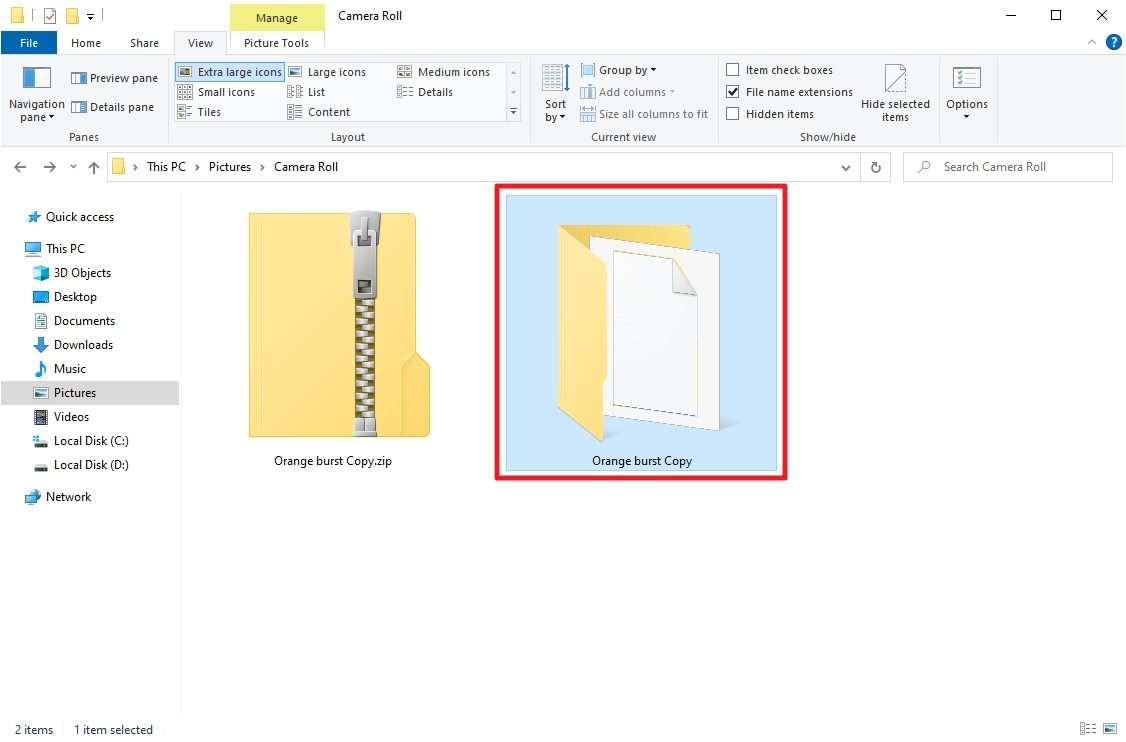Image resolution: width=1126 pixels, height=742 pixels.
Task: Click This PC in the address bar
Action: click(x=166, y=167)
